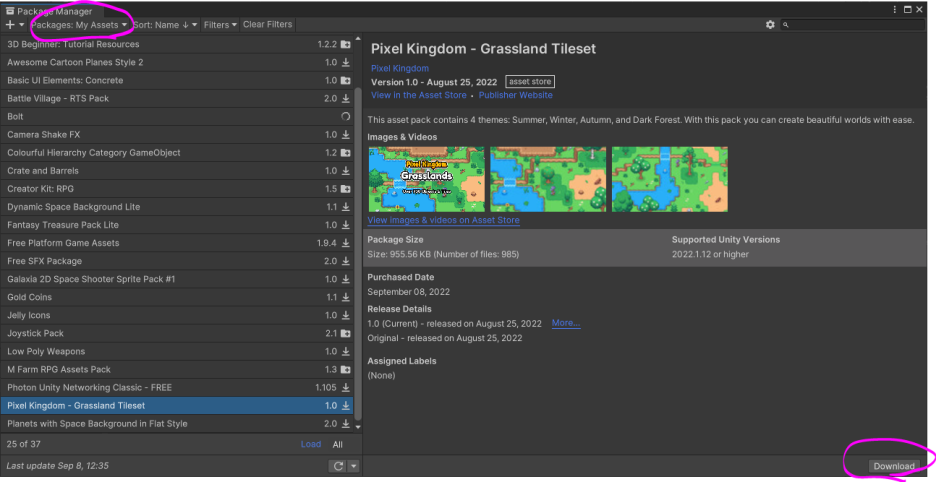
Task: Click download icon for Awesome Cartoon Planes Style 2
Action: 346,62
